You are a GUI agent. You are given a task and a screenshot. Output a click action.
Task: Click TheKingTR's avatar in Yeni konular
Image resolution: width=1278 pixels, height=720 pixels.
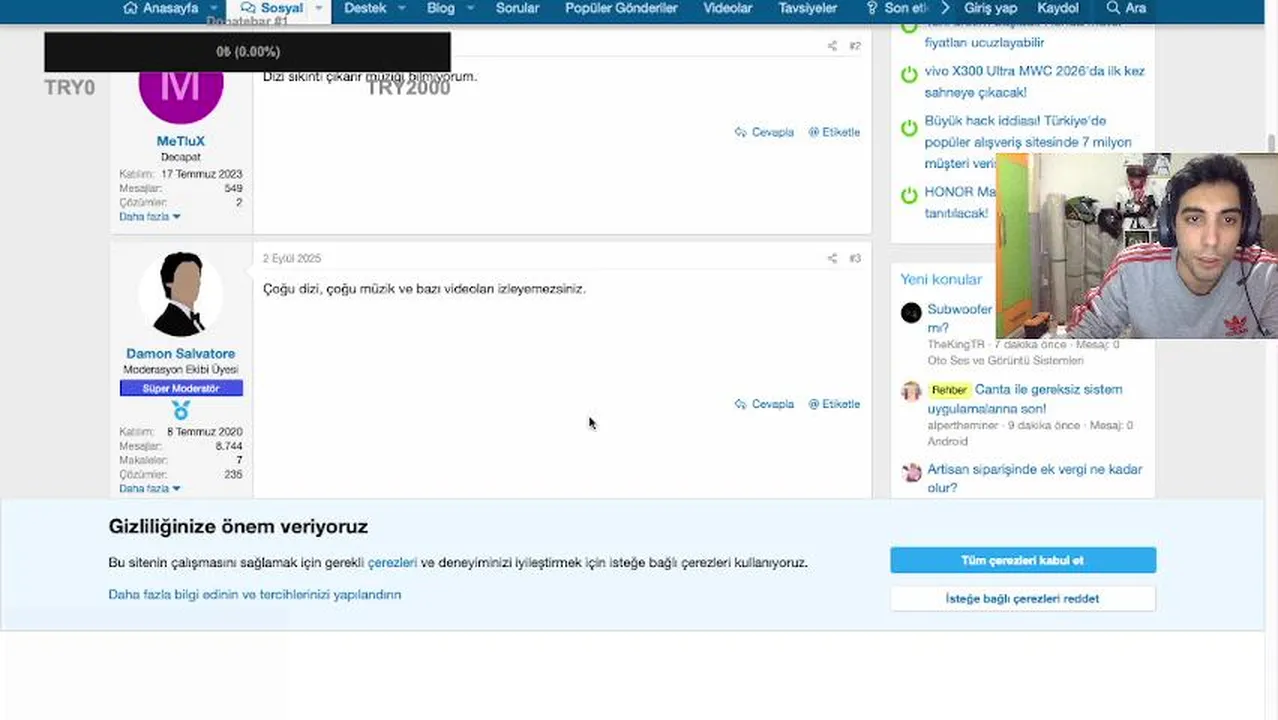[x=911, y=313]
